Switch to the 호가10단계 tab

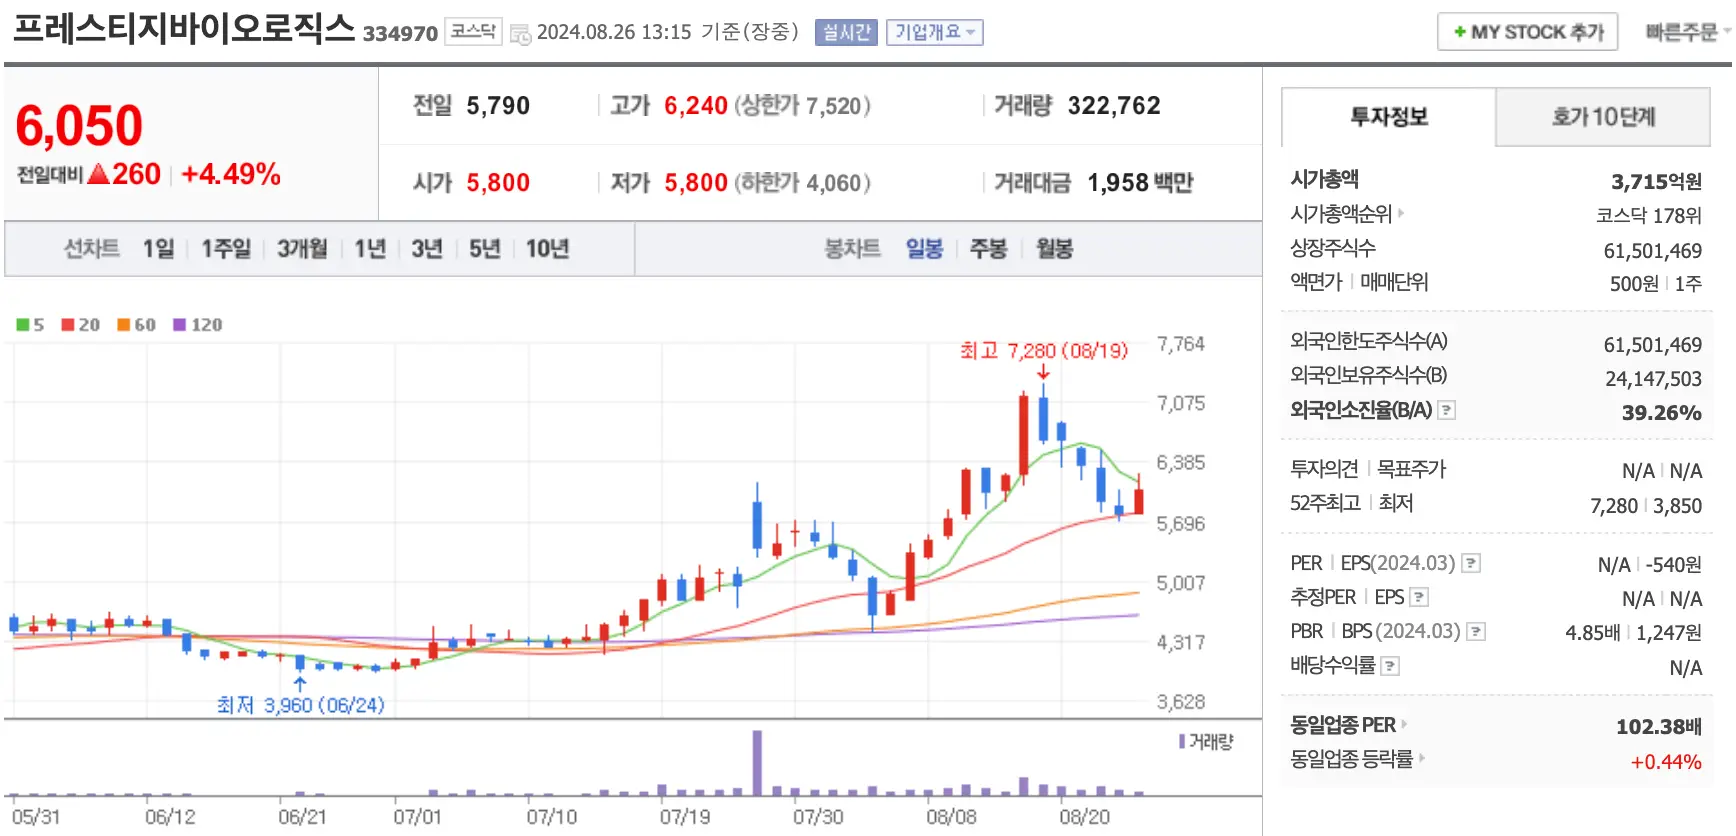[1603, 117]
